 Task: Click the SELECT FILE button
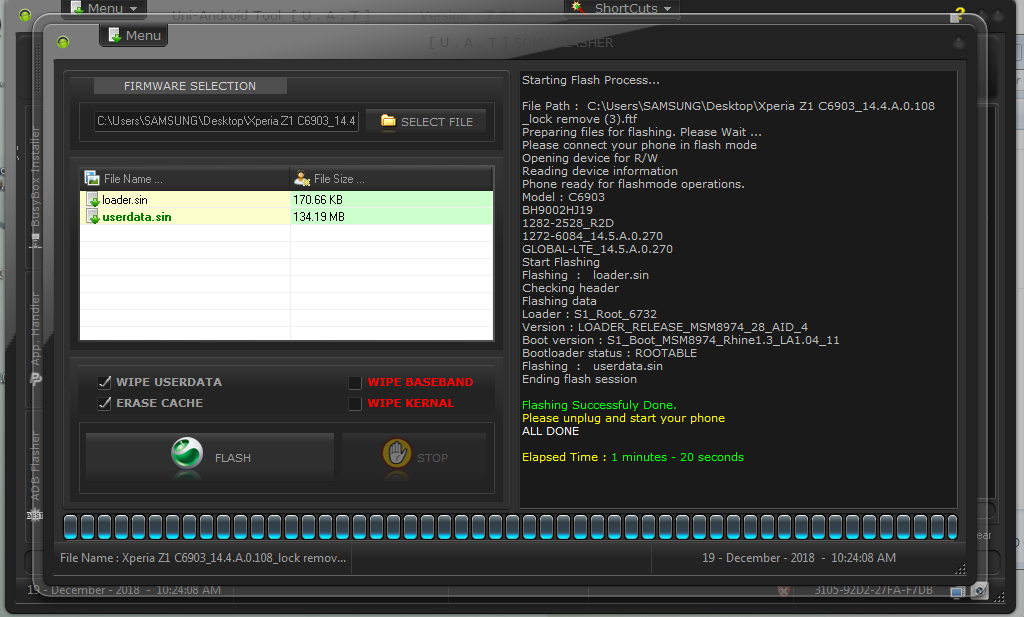426,121
